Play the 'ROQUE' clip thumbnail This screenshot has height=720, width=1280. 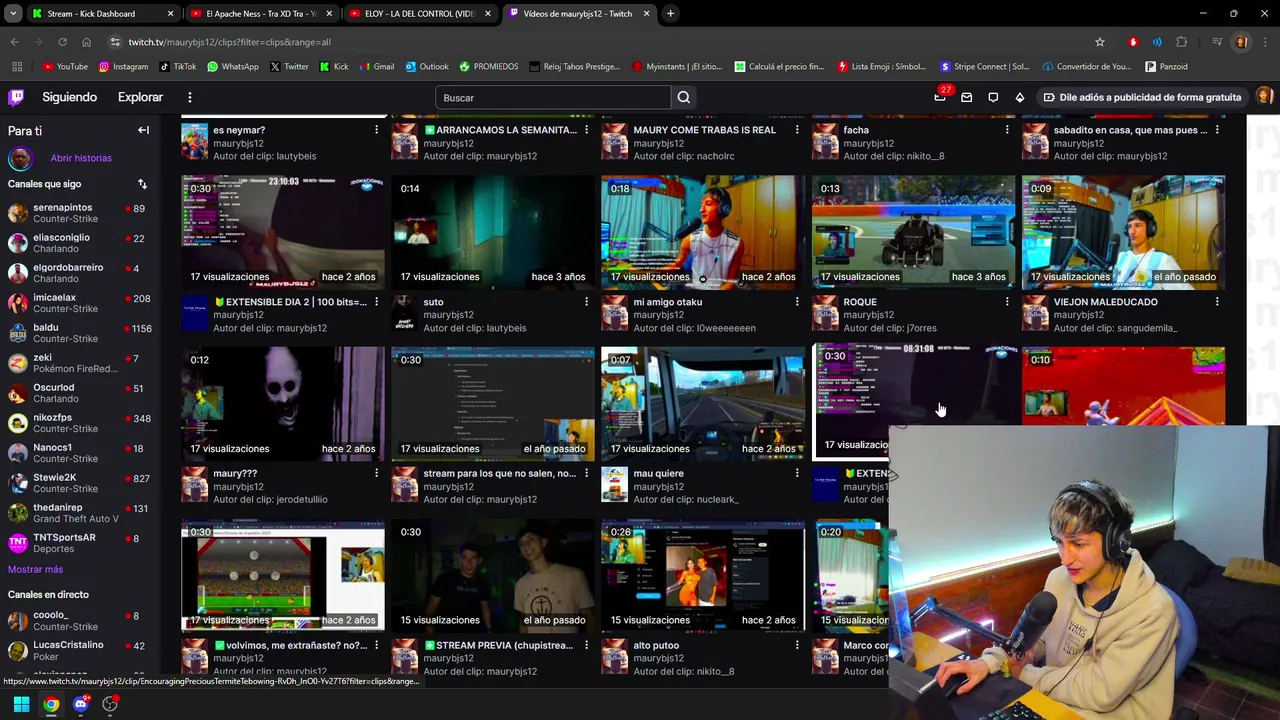click(913, 232)
